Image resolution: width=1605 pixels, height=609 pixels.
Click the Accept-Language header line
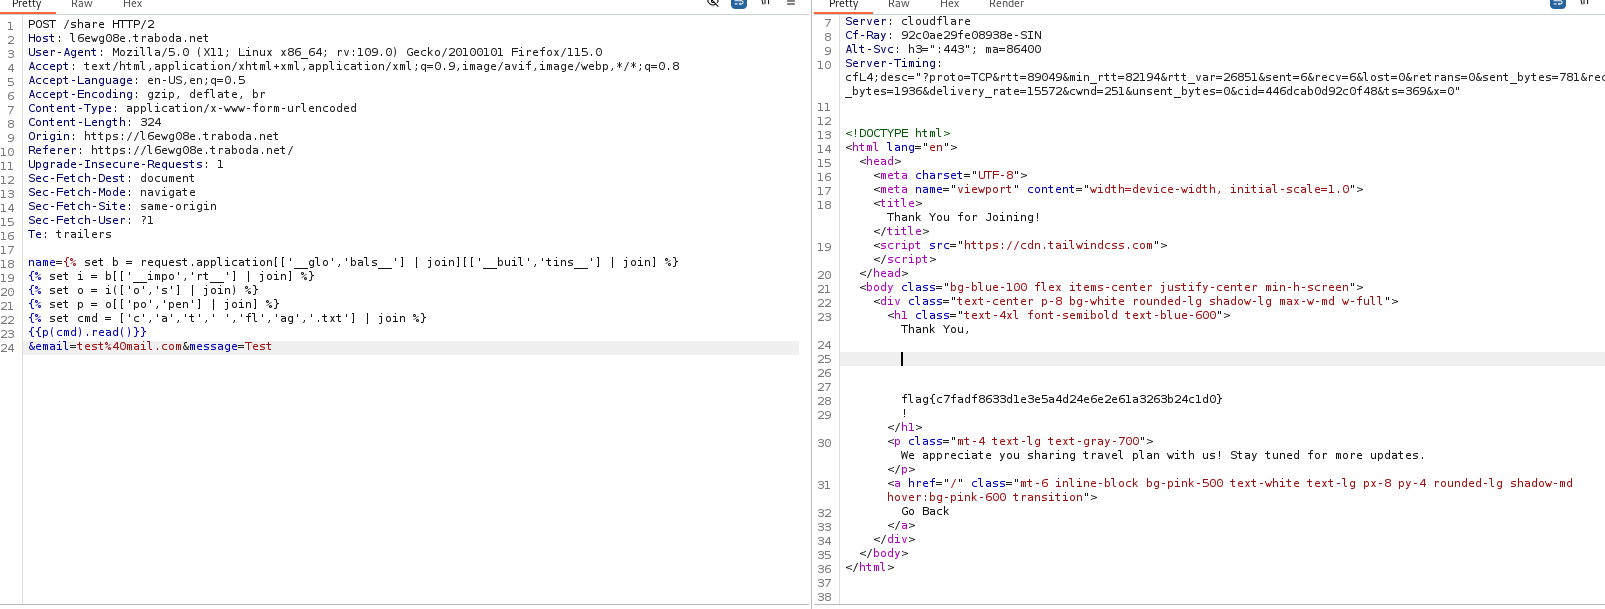coord(136,80)
